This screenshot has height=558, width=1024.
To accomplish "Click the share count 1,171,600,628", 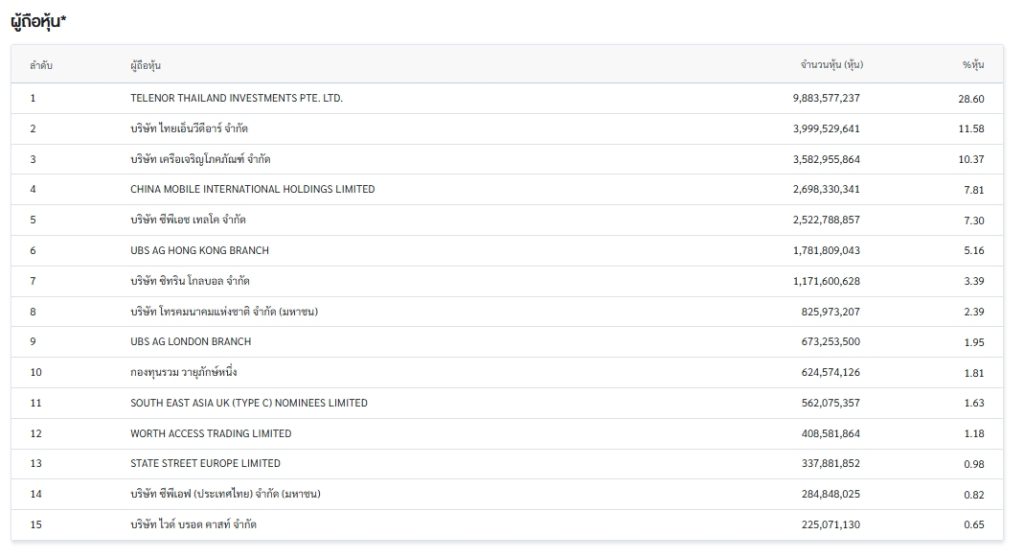I will pos(826,281).
